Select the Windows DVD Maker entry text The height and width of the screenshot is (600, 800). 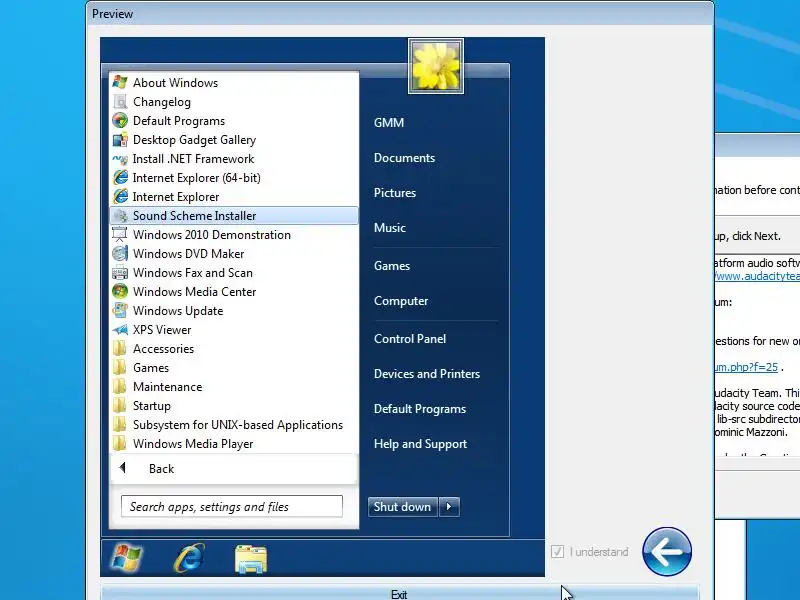click(x=188, y=254)
